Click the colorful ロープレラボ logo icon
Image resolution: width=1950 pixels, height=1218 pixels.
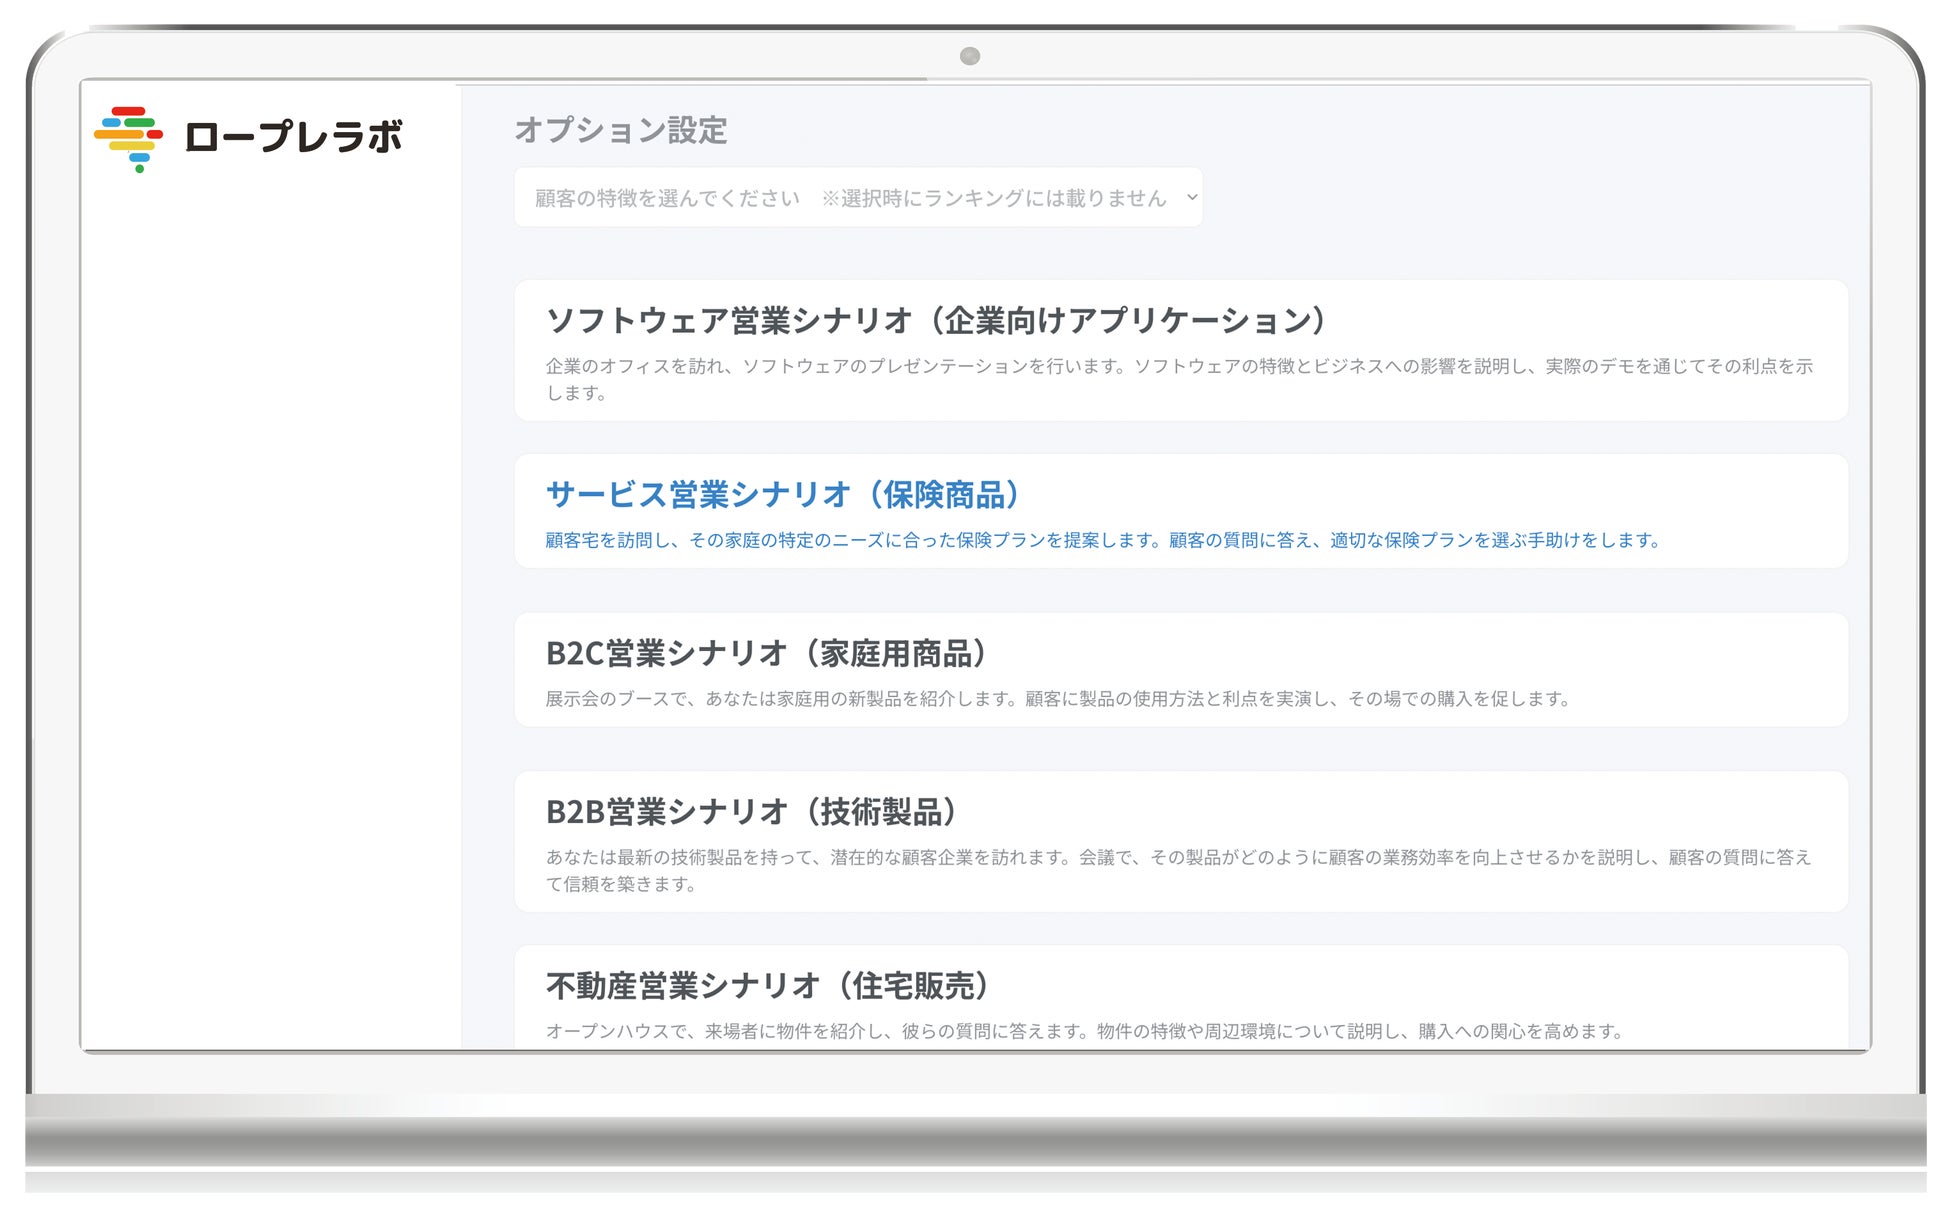[x=129, y=137]
